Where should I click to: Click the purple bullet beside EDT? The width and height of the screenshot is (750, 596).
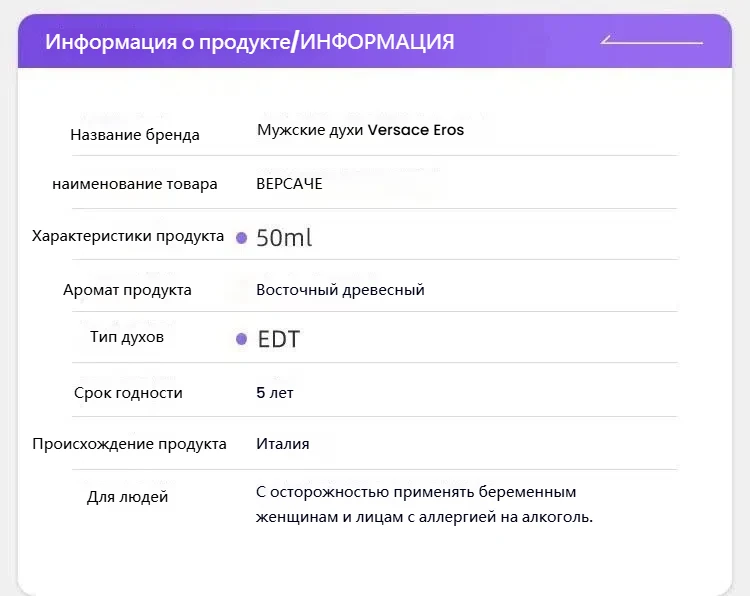[x=242, y=339]
